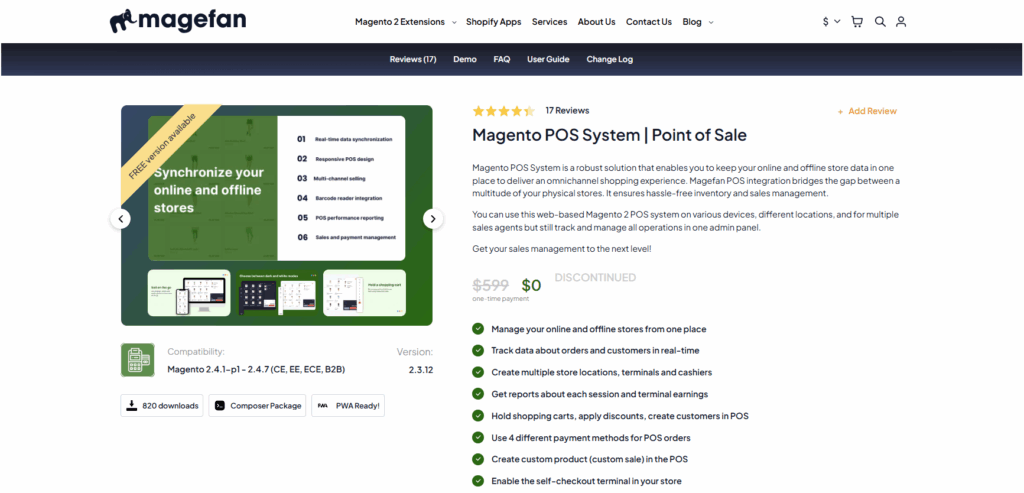Click the download arrow icon in downloads badge
This screenshot has height=493, width=1024.
[133, 406]
